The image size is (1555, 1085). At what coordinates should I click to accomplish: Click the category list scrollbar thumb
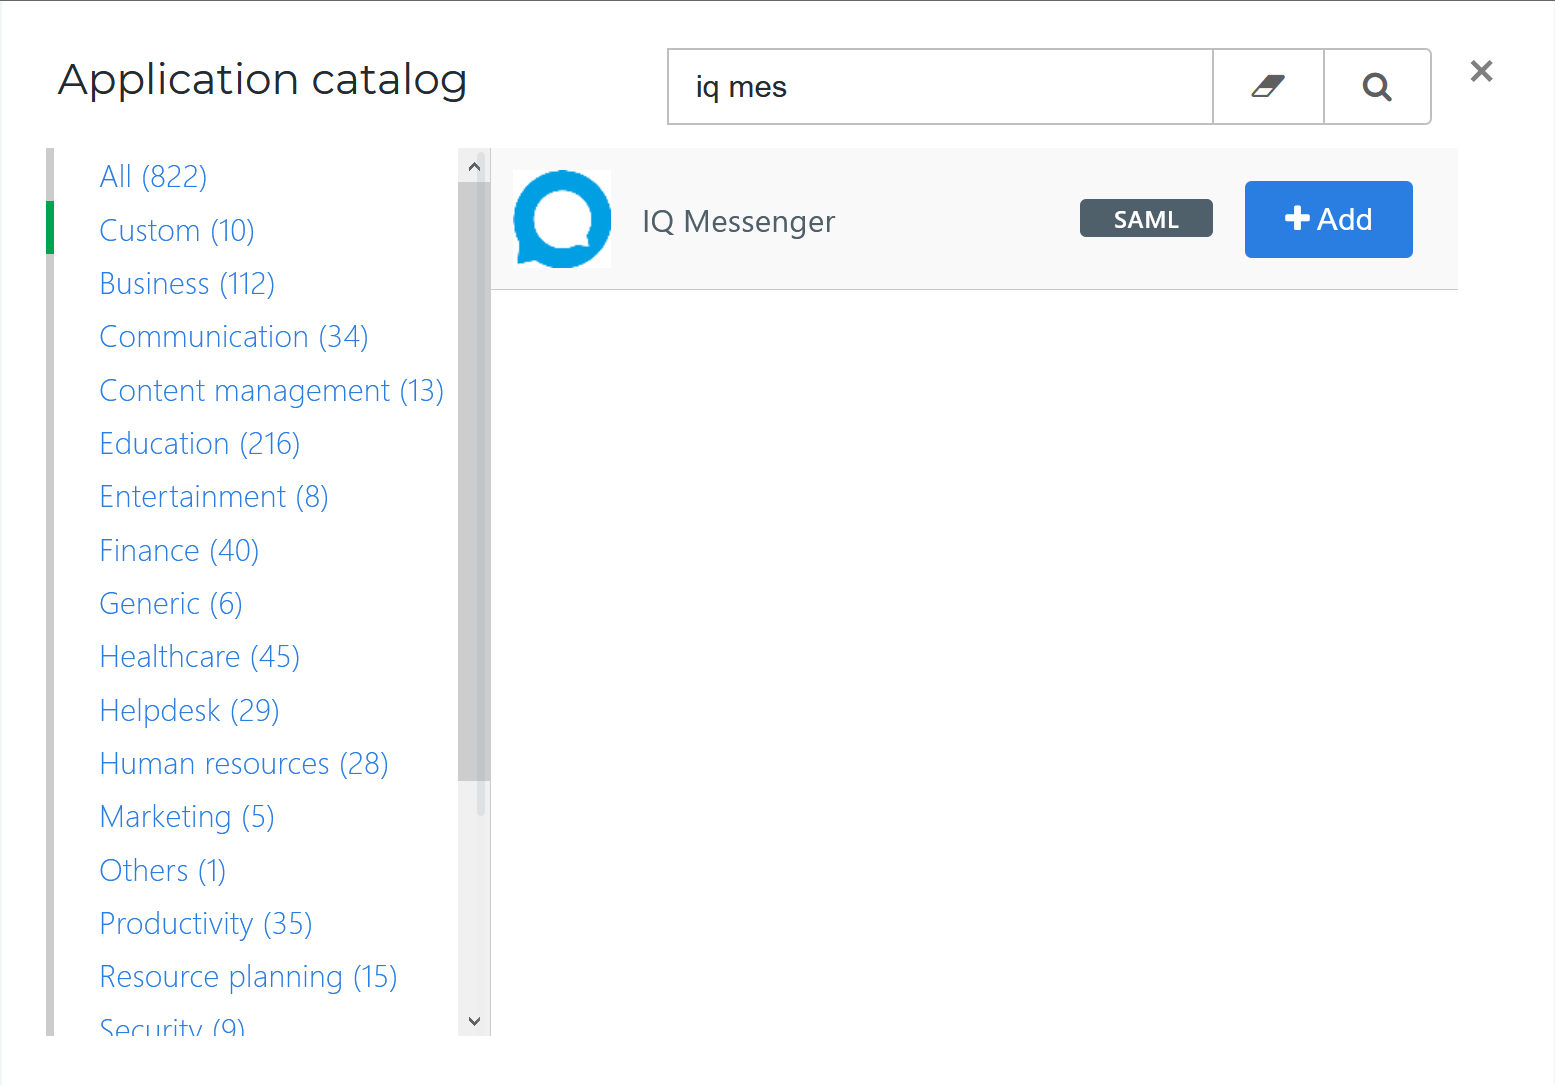pyautogui.click(x=474, y=480)
